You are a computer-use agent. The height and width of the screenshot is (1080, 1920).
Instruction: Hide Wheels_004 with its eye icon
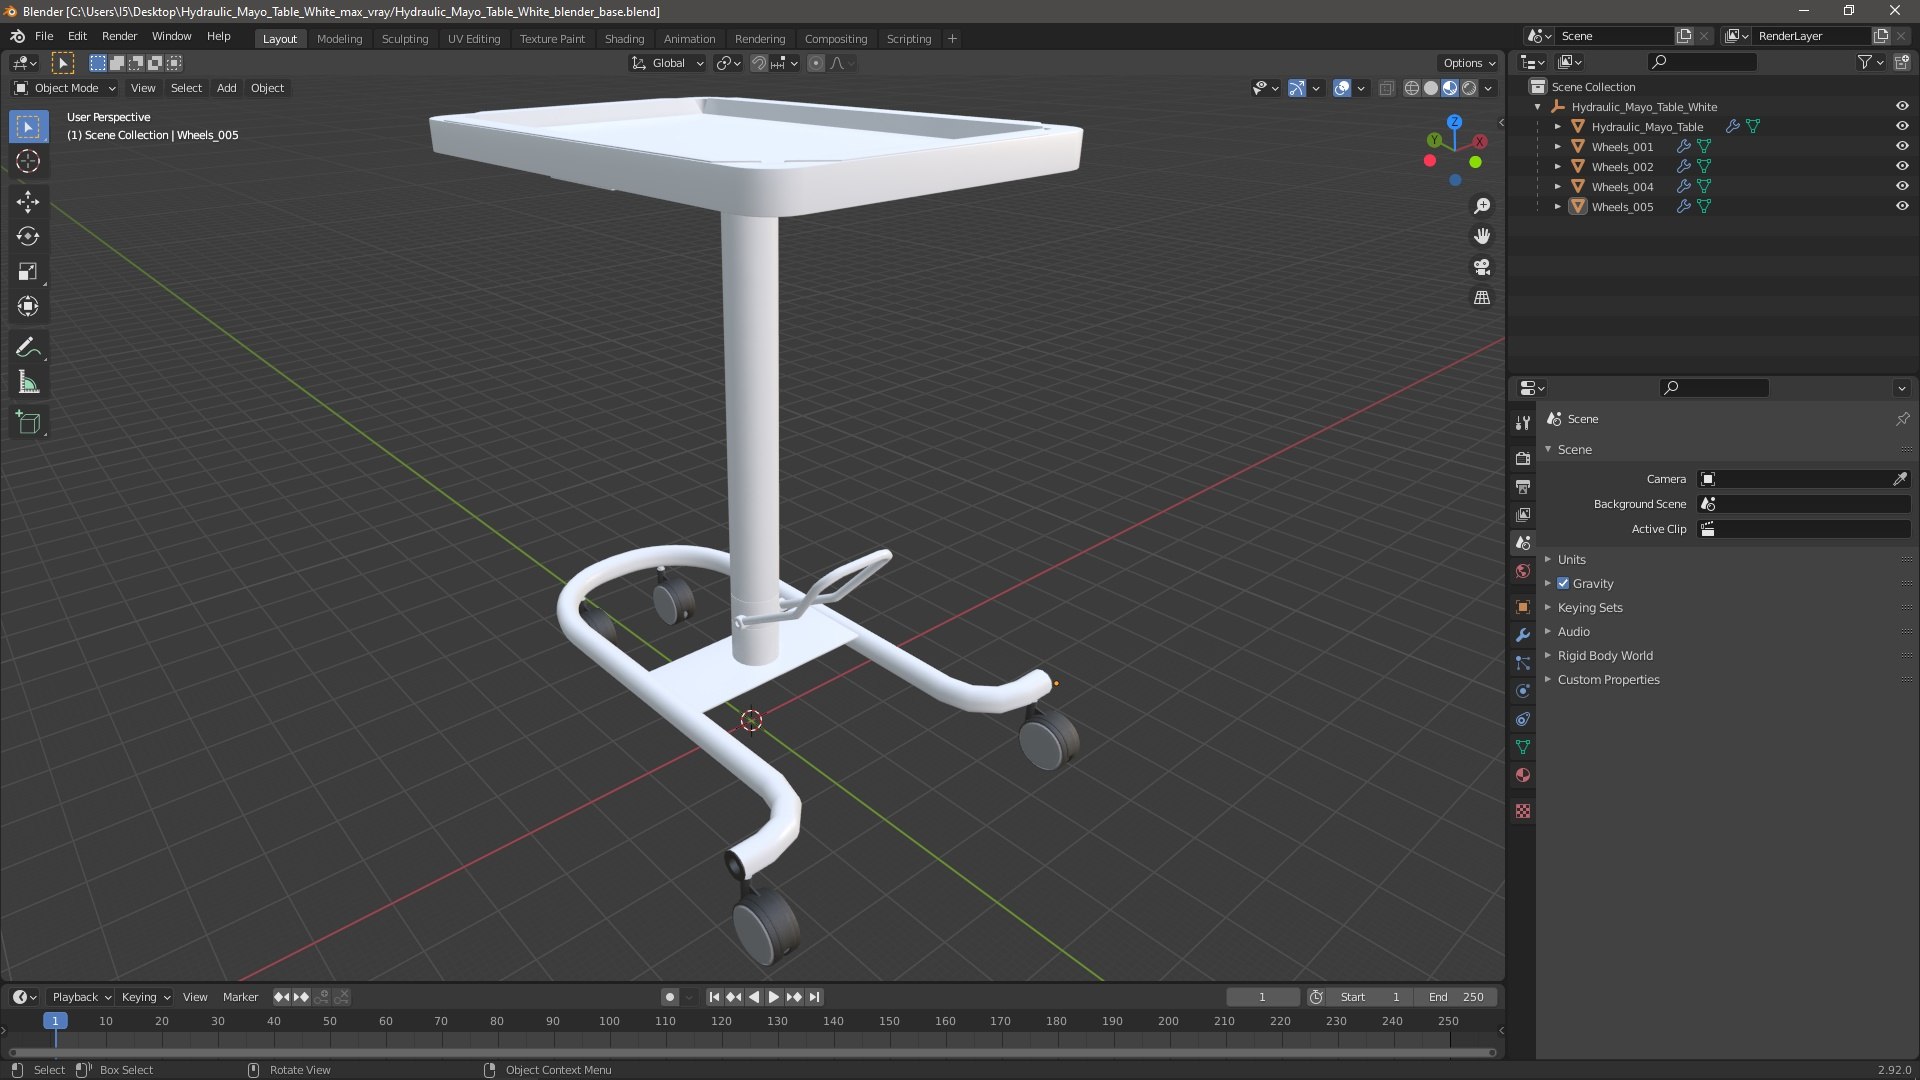point(1902,187)
